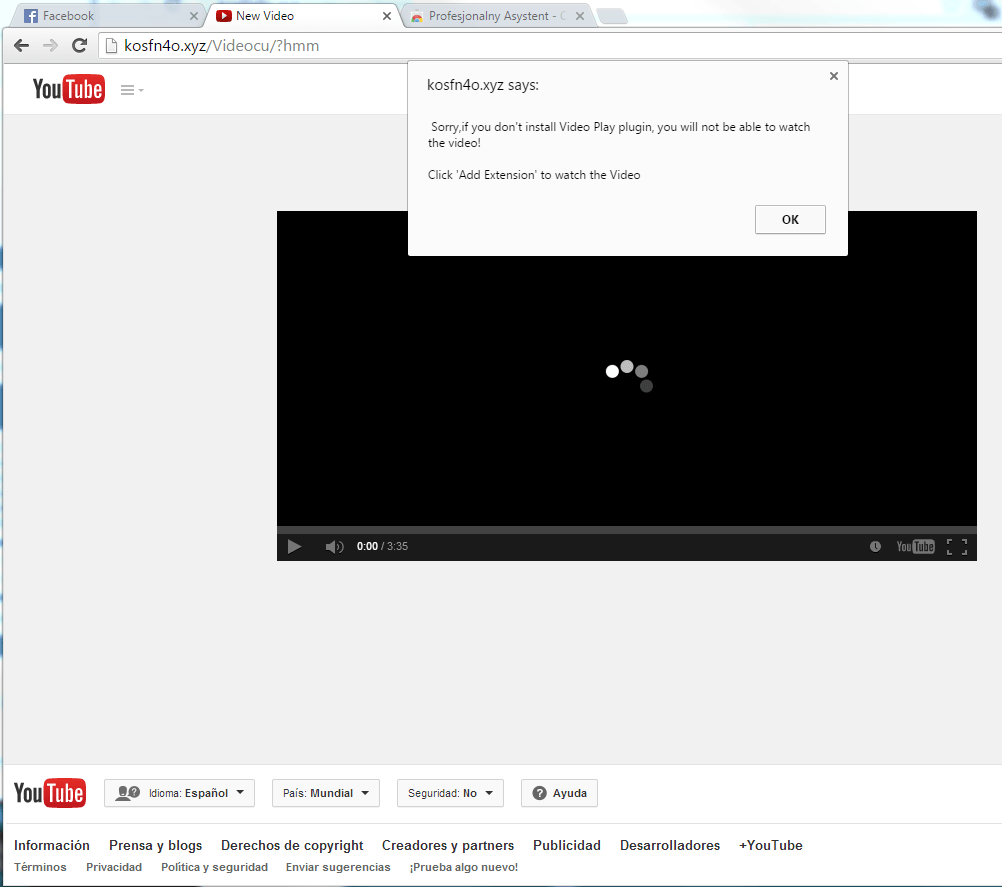Toggle the Watch Later clock icon
The height and width of the screenshot is (887, 1002).
[x=875, y=546]
